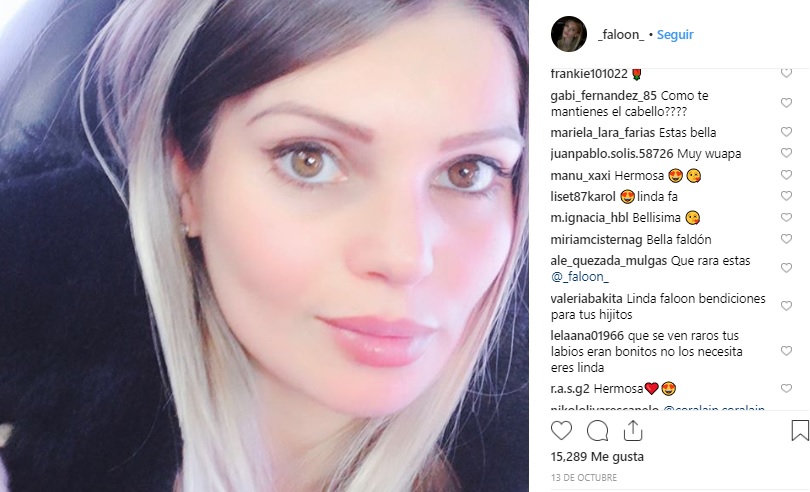The height and width of the screenshot is (492, 810).
Task: Like lelaana01966's comment about lips
Action: click(786, 351)
